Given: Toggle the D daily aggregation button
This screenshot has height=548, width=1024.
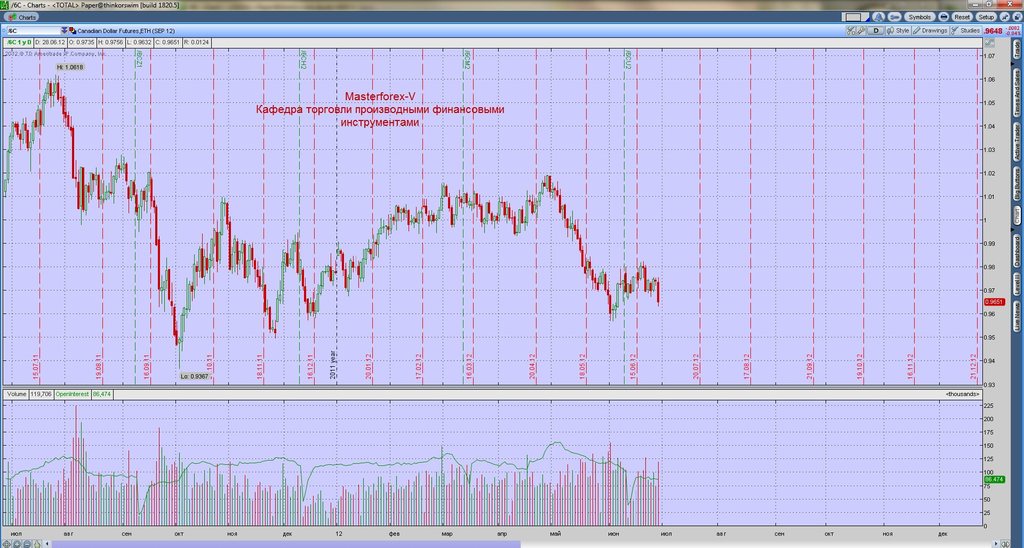Looking at the screenshot, I should (x=876, y=31).
